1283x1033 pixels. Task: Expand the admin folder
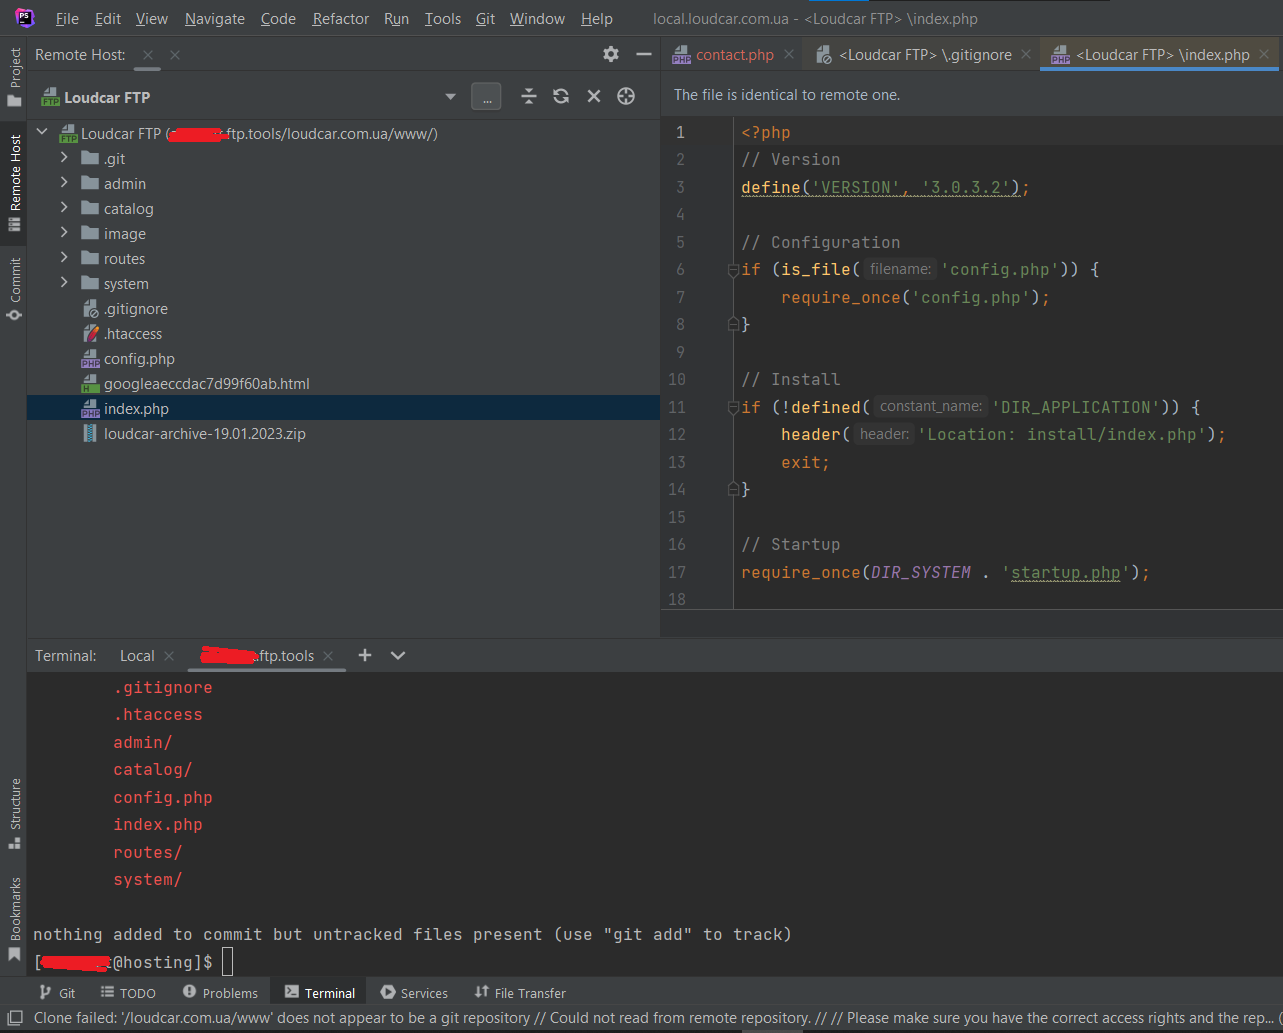tap(64, 183)
